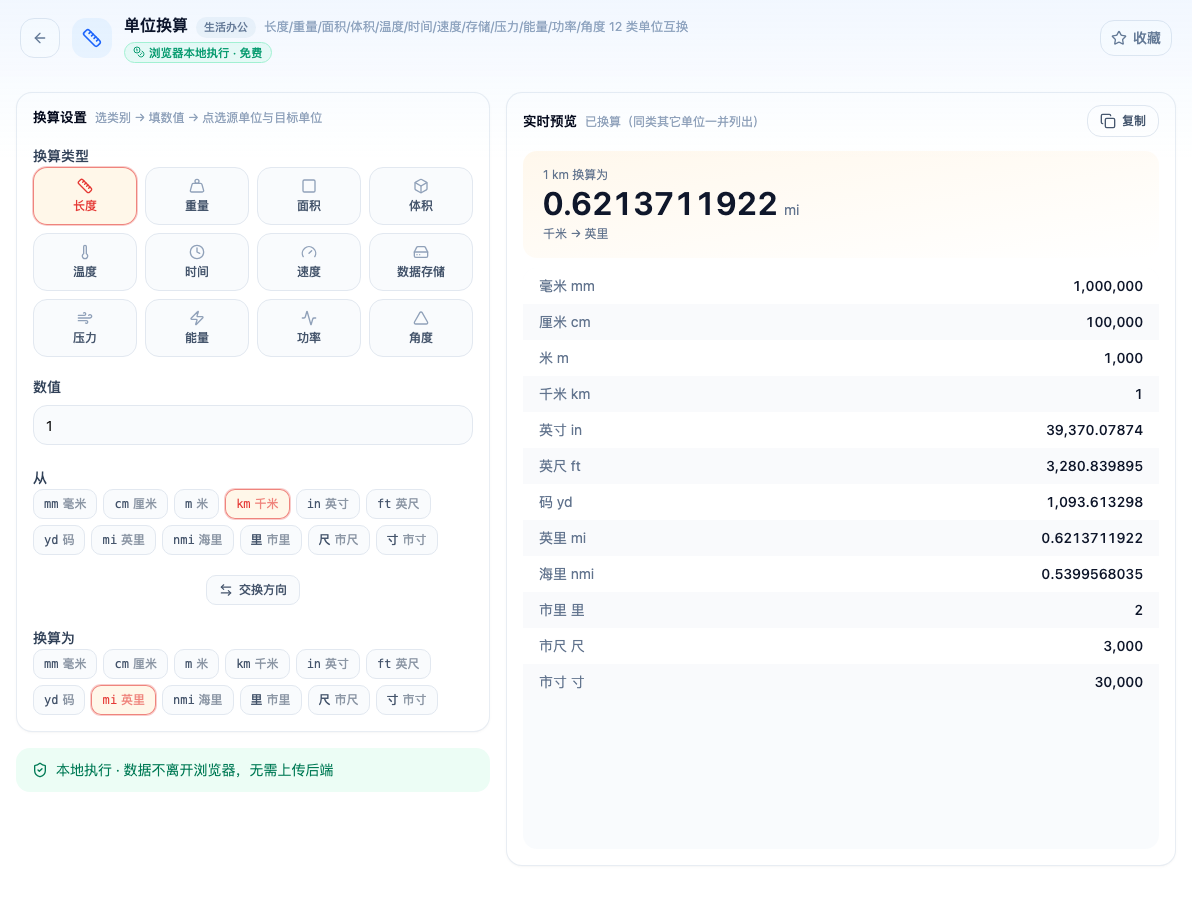Choose target unit ft 英尺 under 换算为
This screenshot has width=1192, height=900.
[398, 664]
